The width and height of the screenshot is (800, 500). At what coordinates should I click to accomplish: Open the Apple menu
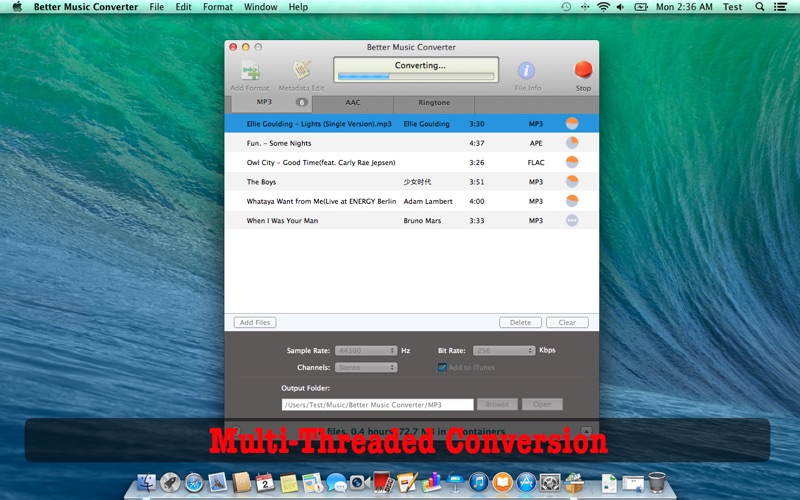pyautogui.click(x=17, y=7)
